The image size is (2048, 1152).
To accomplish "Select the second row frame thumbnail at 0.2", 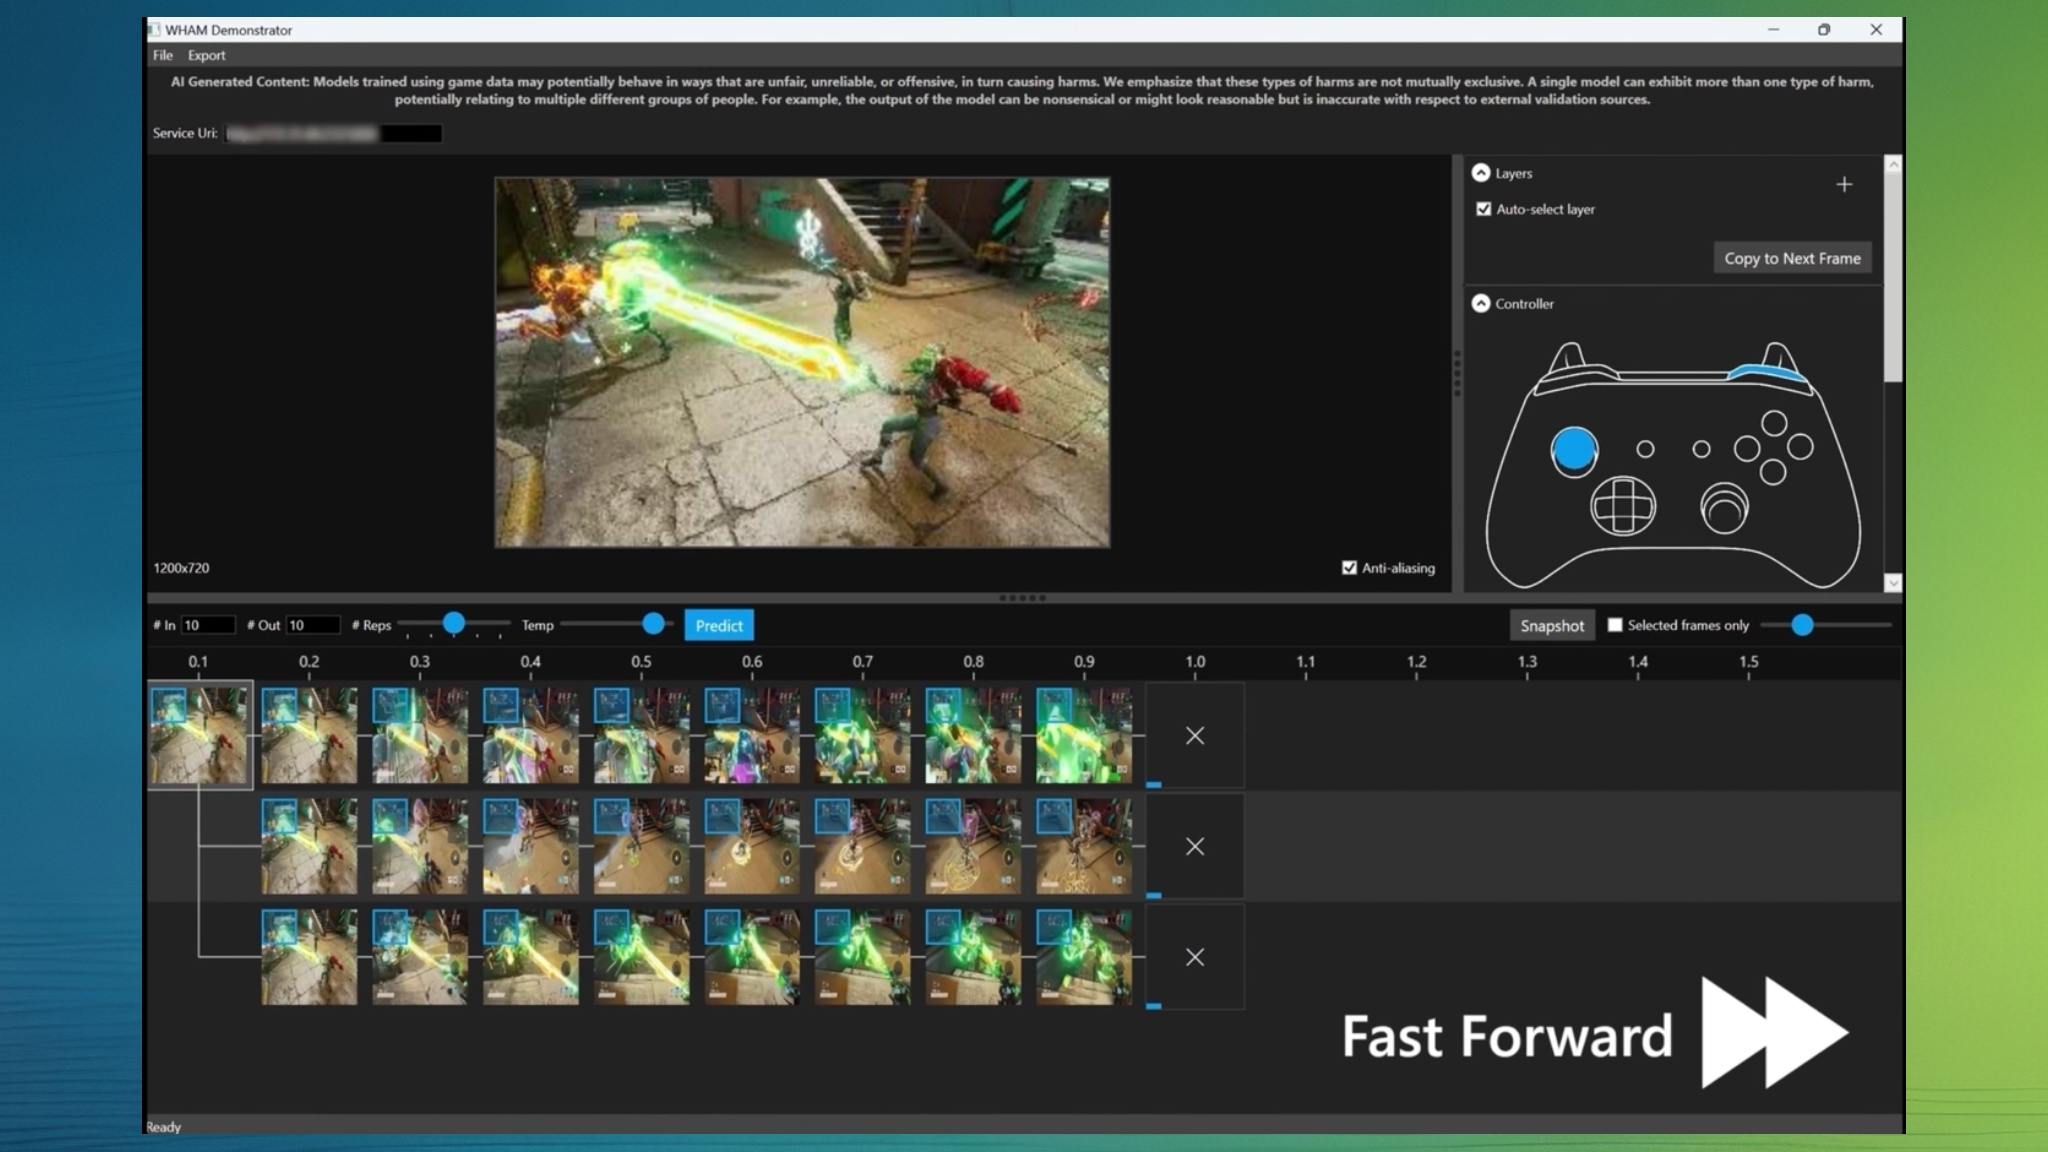I will point(309,846).
